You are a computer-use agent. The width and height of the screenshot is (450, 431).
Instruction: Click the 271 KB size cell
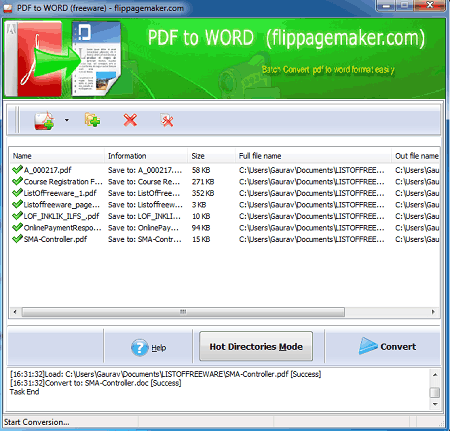pyautogui.click(x=203, y=182)
